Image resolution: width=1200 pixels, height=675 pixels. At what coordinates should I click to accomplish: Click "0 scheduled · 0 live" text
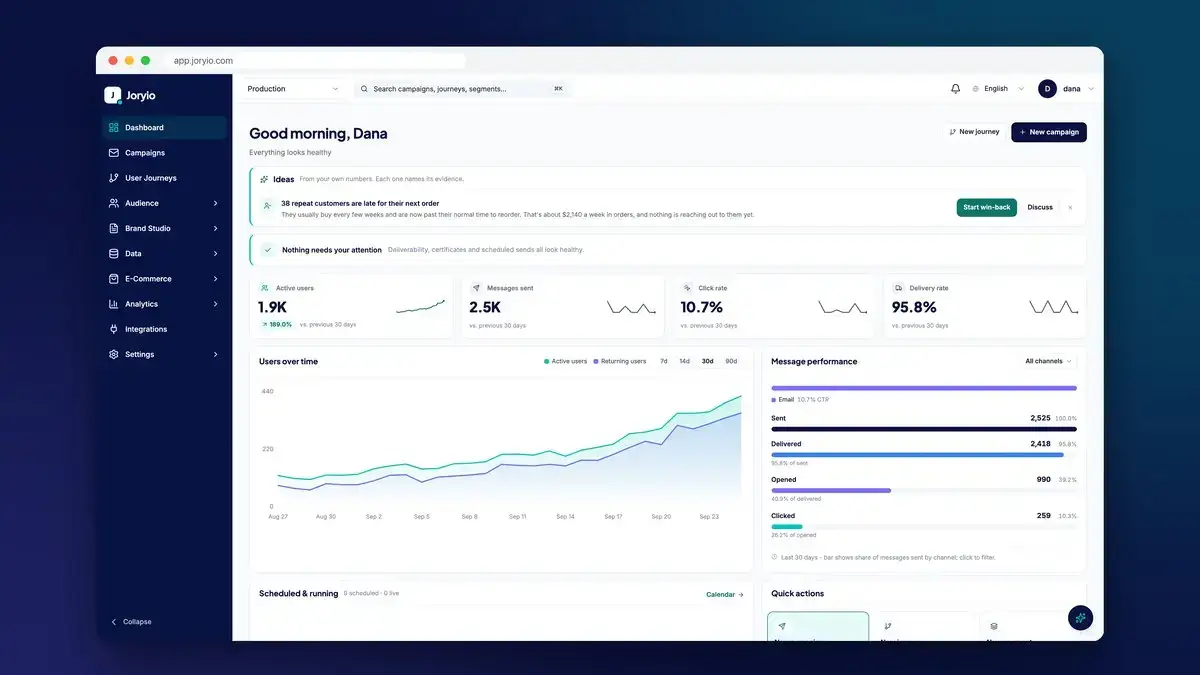coord(371,594)
